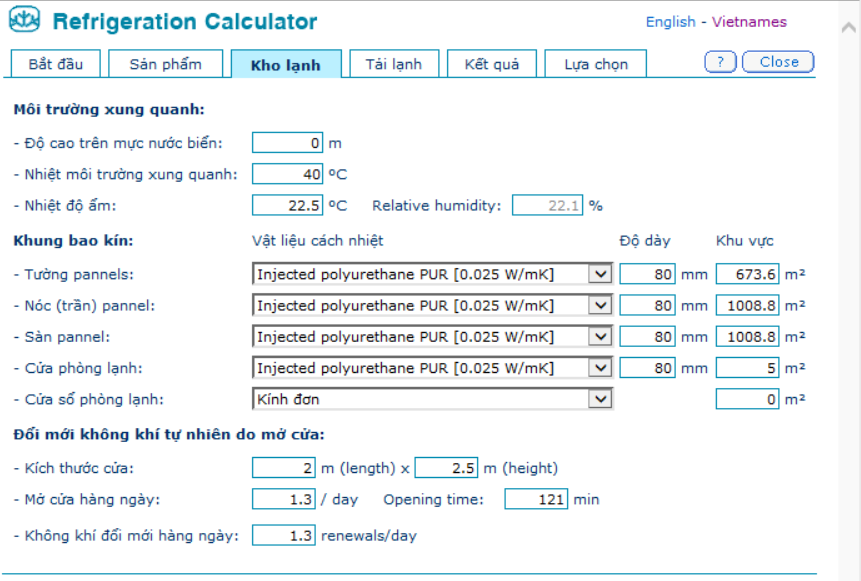Image resolution: width=861 pixels, height=581 pixels.
Task: Click the Refrigeration Calculator logo icon
Action: click(26, 20)
